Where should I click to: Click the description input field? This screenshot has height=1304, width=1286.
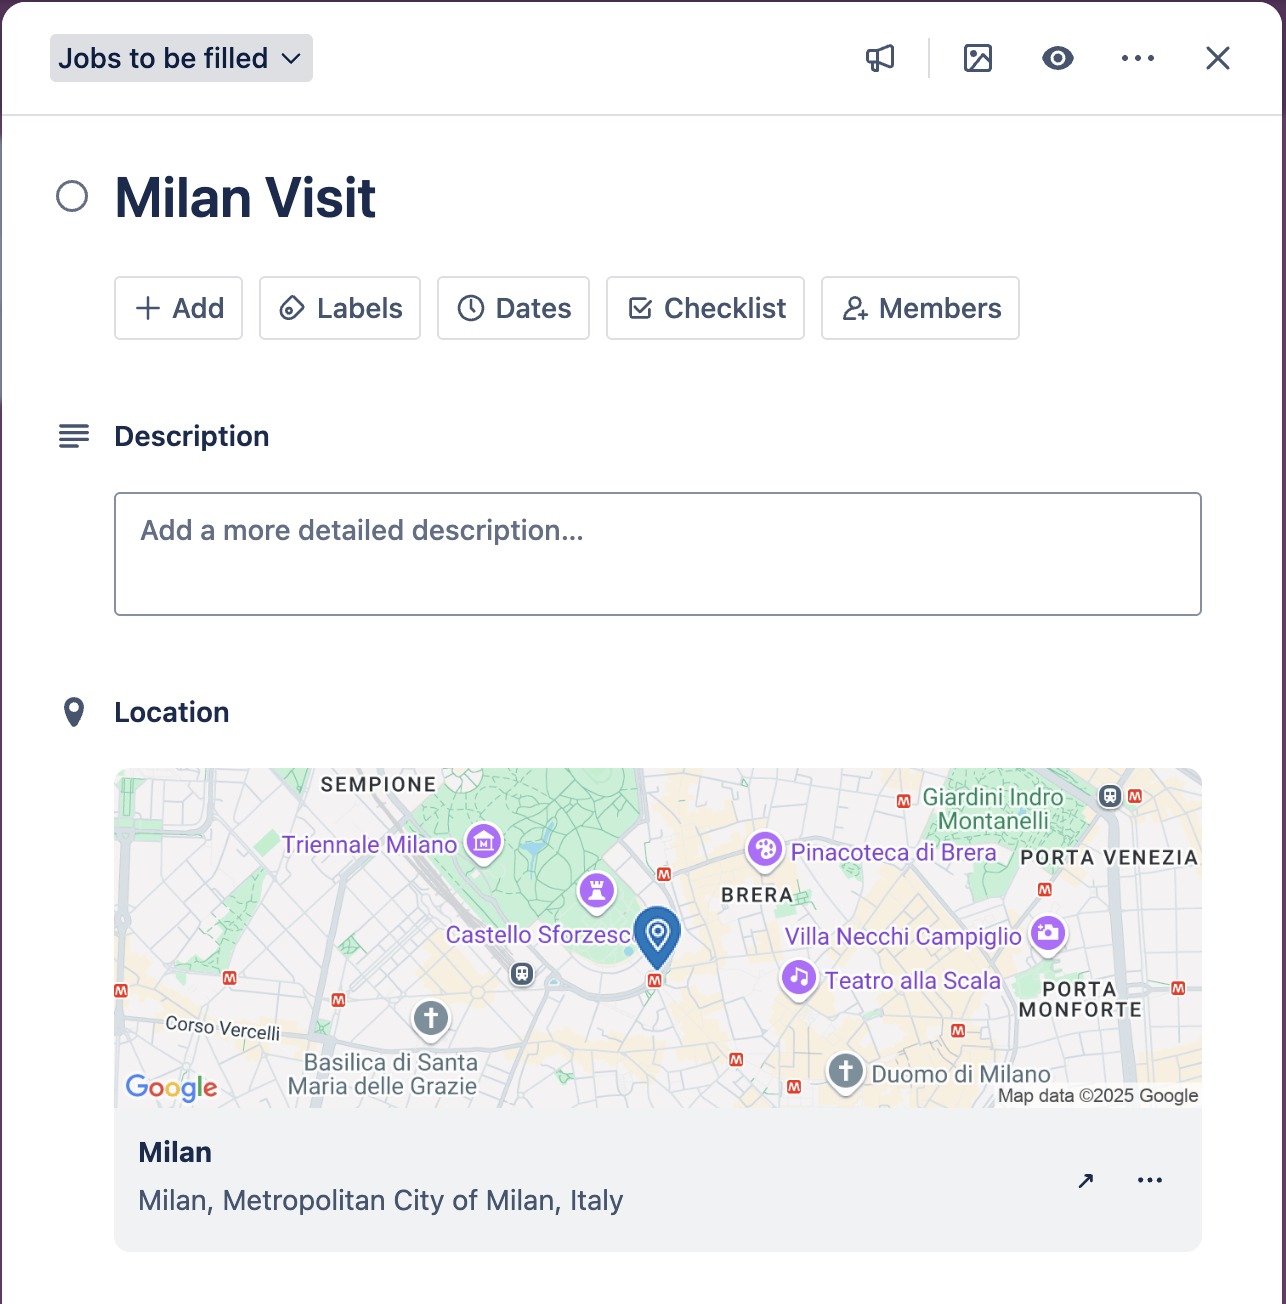click(x=658, y=553)
